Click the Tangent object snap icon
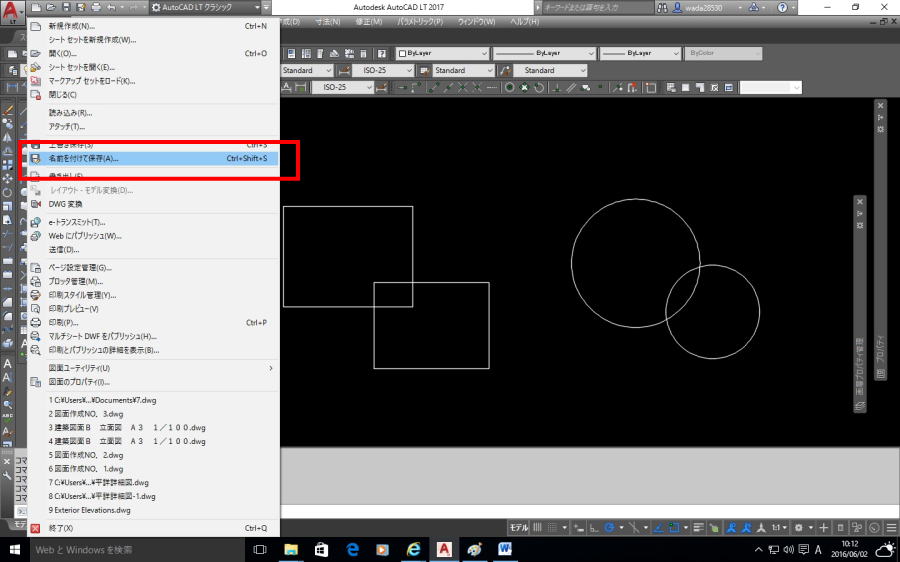900x562 pixels. 539,87
